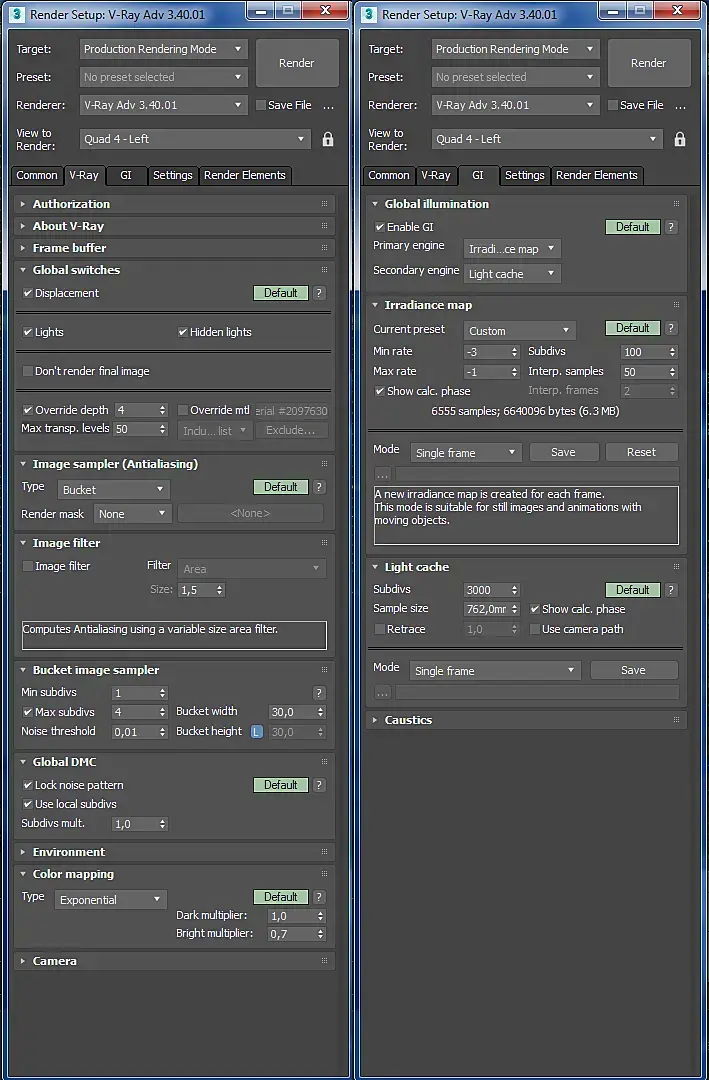
Task: Click grip handle of Light cache rollout
Action: (x=677, y=567)
